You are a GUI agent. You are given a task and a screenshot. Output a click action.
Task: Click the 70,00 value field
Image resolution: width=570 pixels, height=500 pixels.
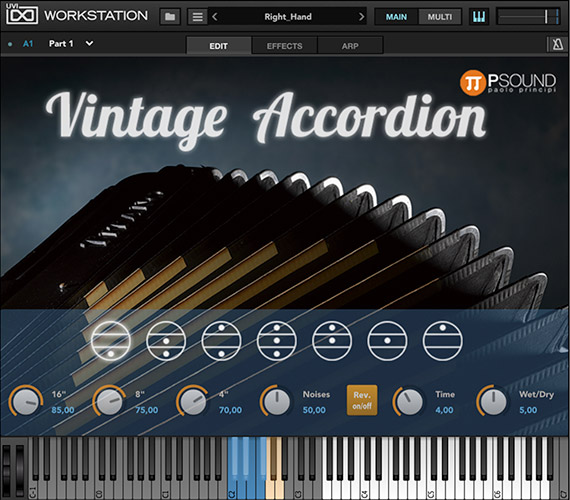coord(230,410)
